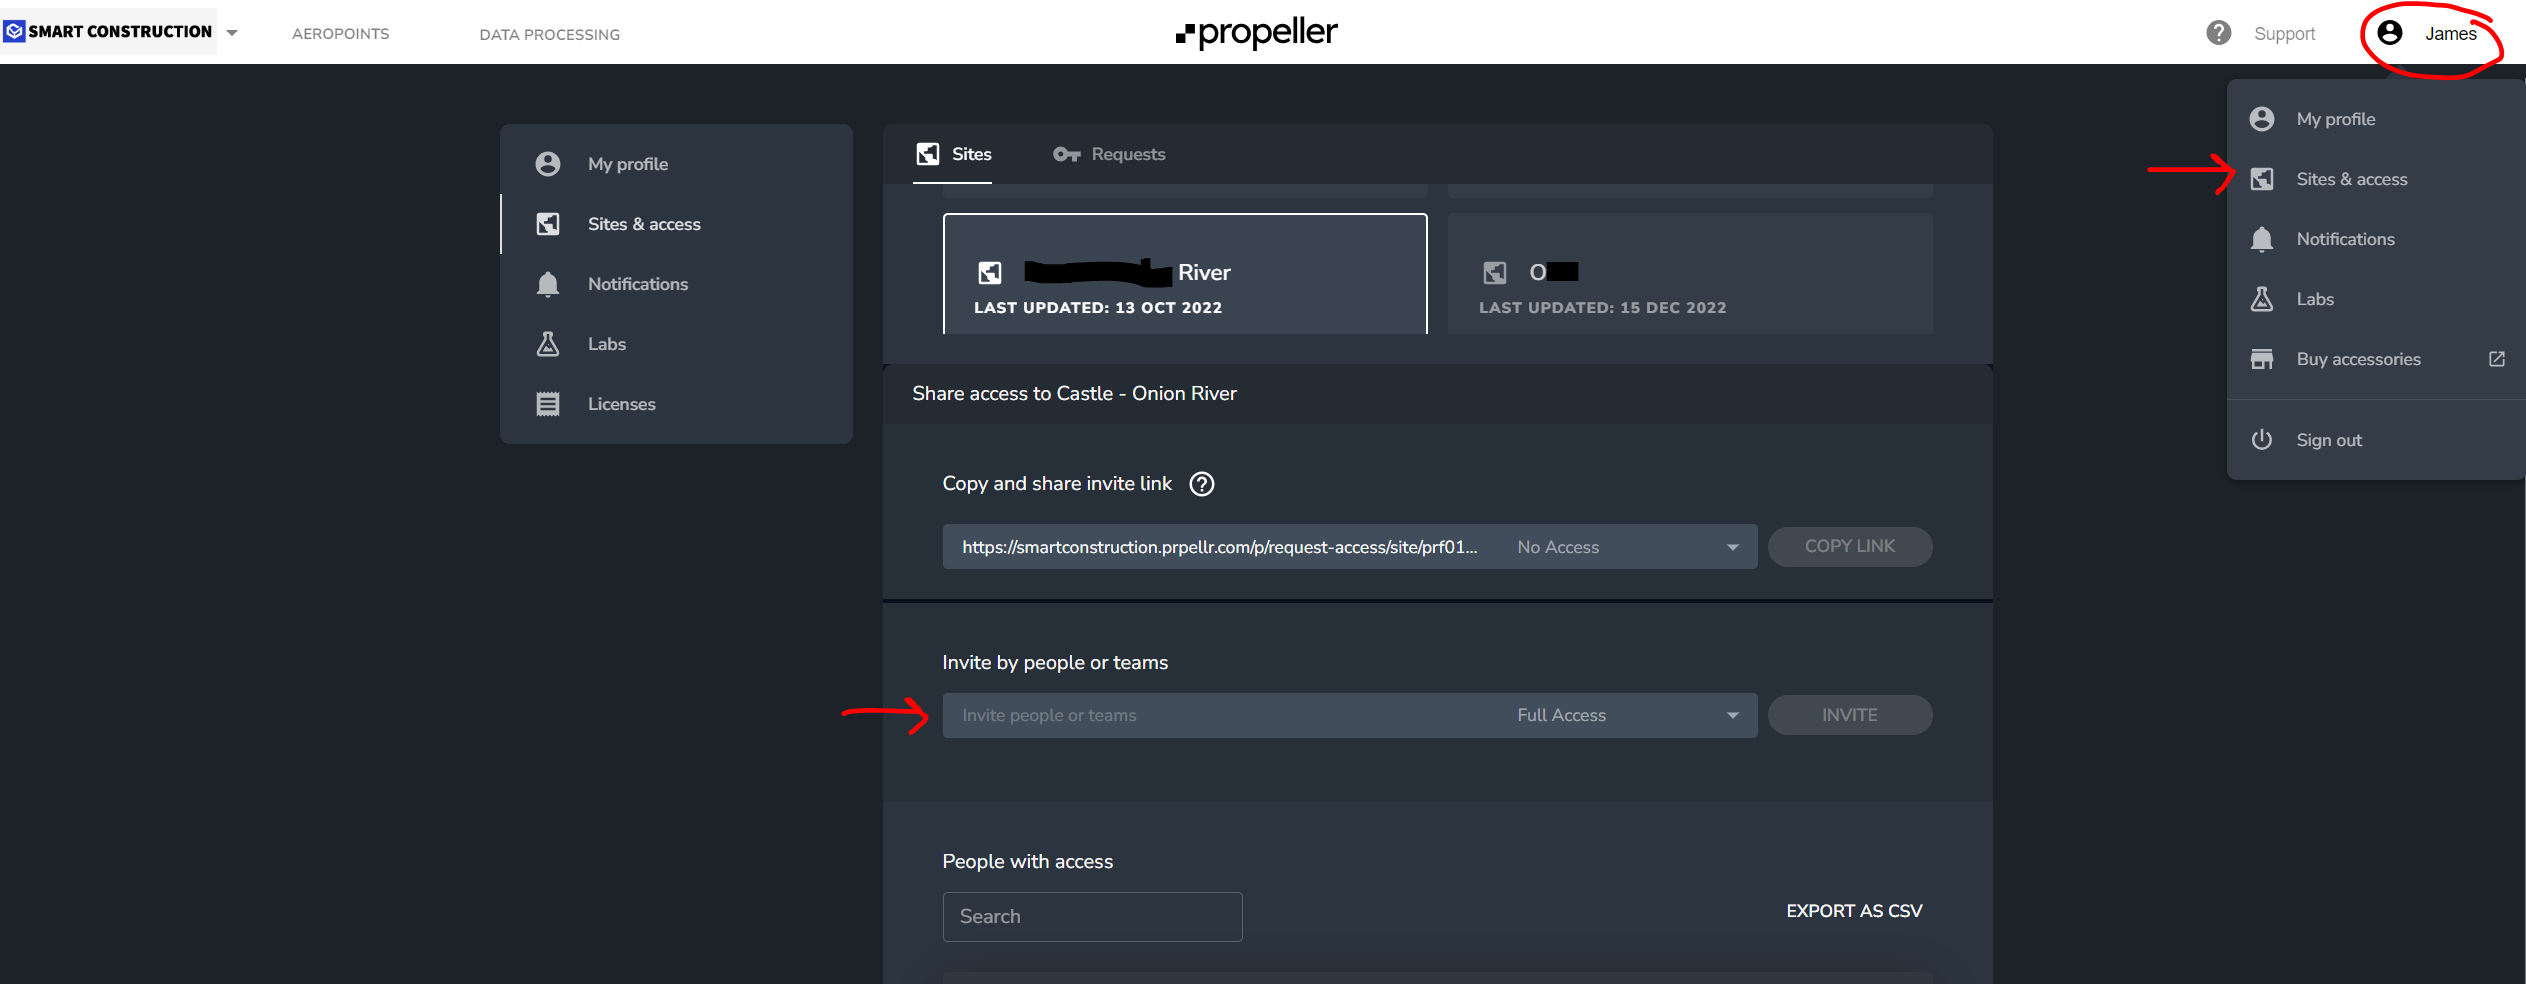
Task: Open the AeroPoints menu
Action: click(340, 34)
